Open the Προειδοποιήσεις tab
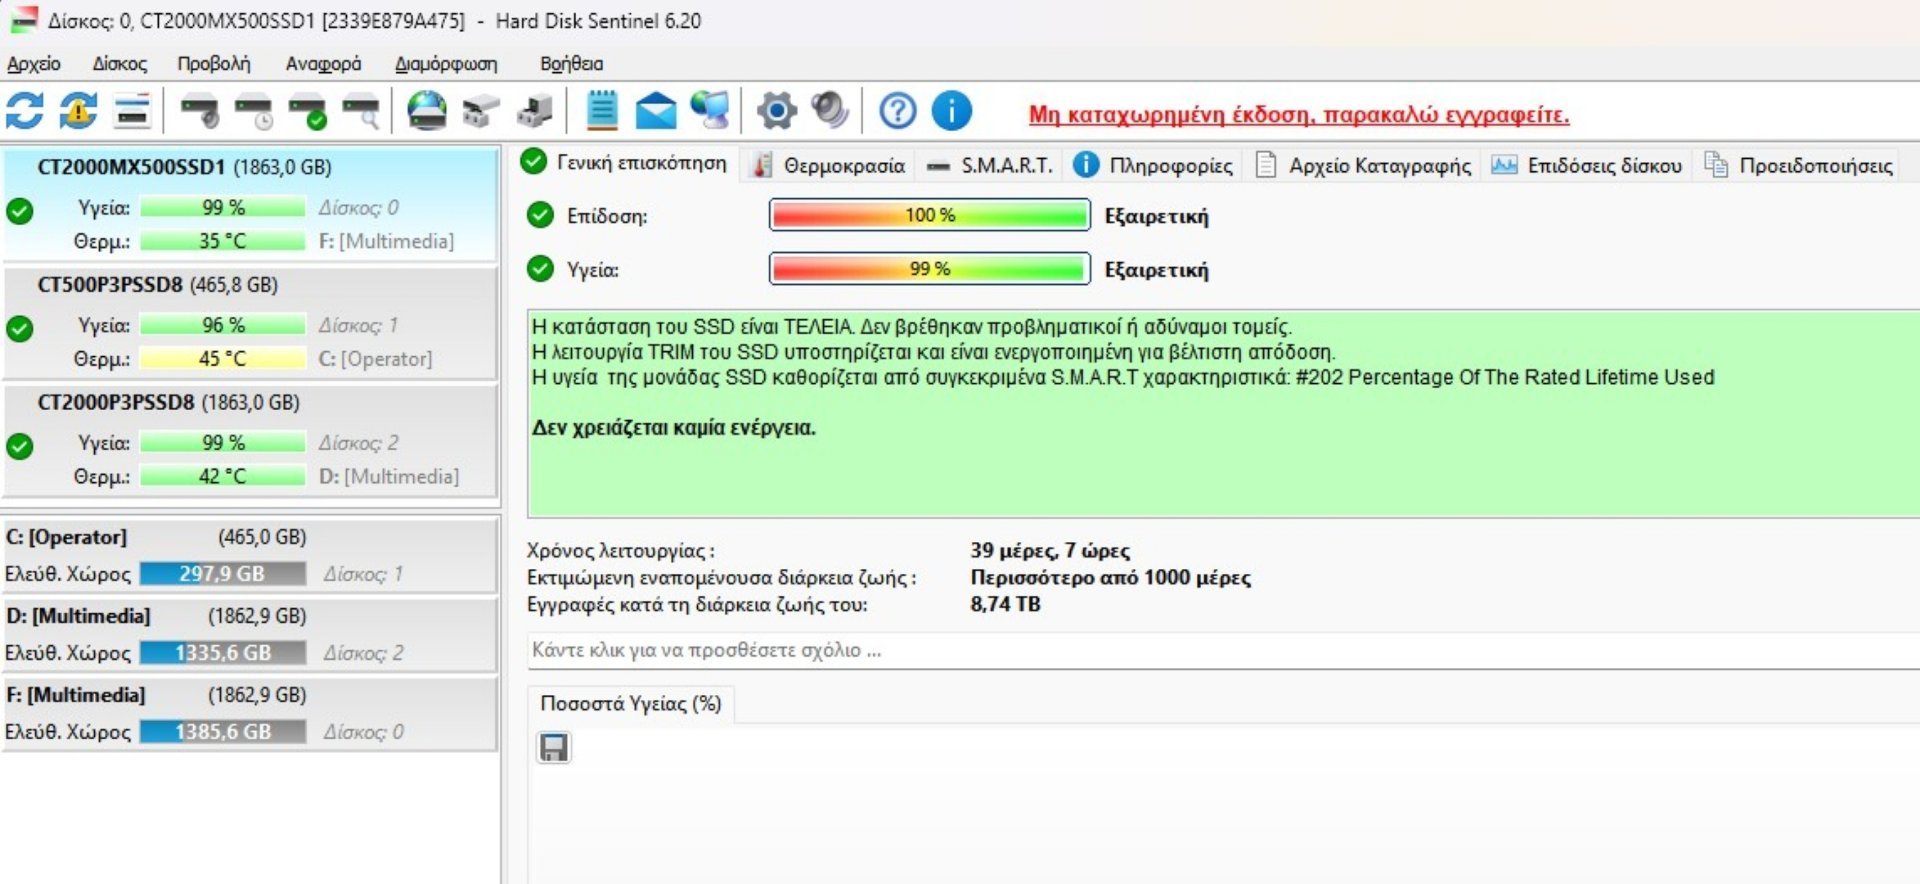The height and width of the screenshot is (884, 1920). click(1799, 166)
